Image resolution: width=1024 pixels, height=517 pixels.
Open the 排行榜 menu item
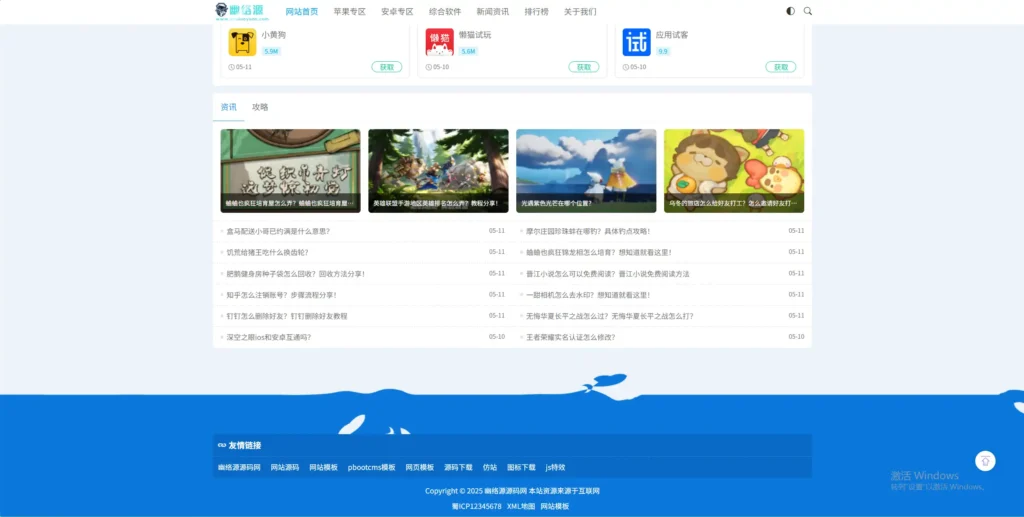536,12
